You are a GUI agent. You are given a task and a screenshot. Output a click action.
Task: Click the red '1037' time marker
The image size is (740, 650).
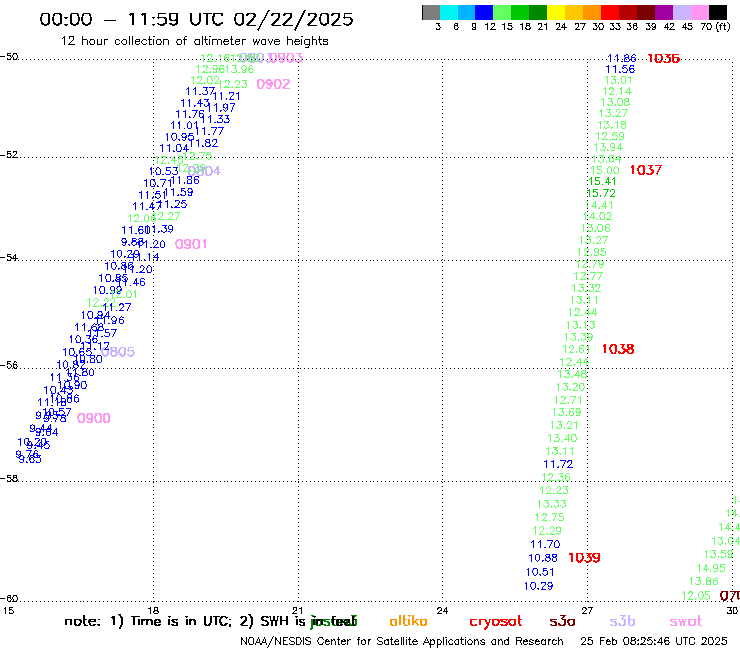click(x=646, y=170)
